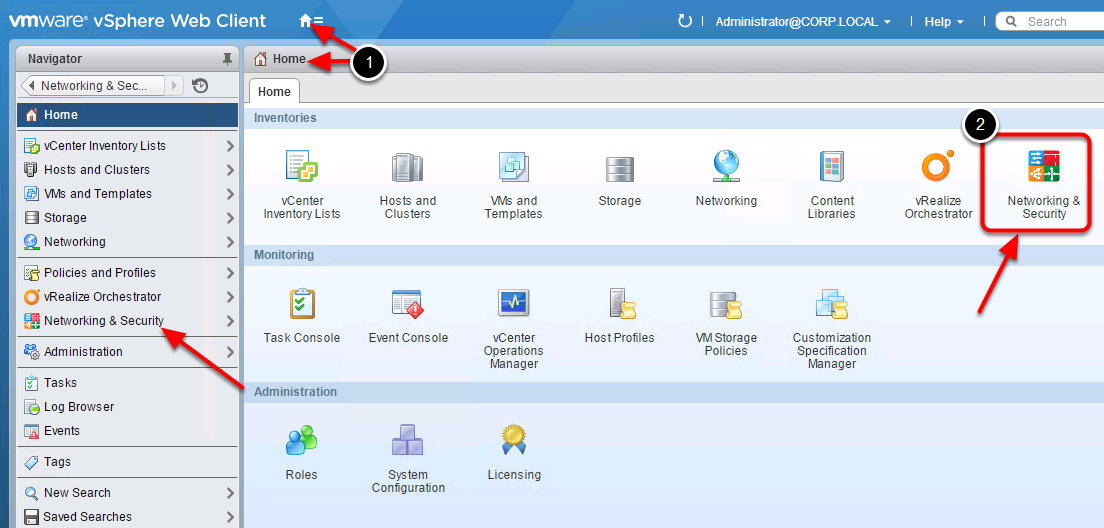Select VMs and Templates in Navigator
Image resolution: width=1104 pixels, height=528 pixels.
click(128, 194)
